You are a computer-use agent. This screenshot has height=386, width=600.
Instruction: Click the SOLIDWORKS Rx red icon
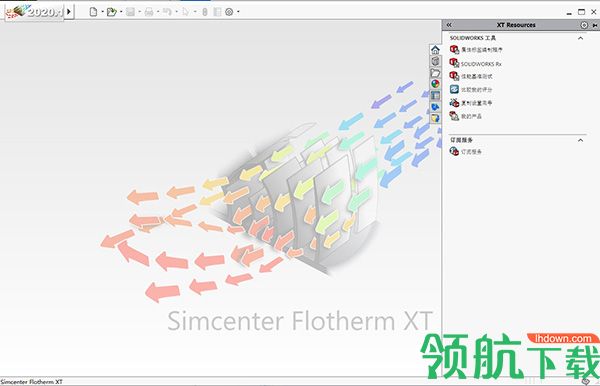click(x=454, y=63)
